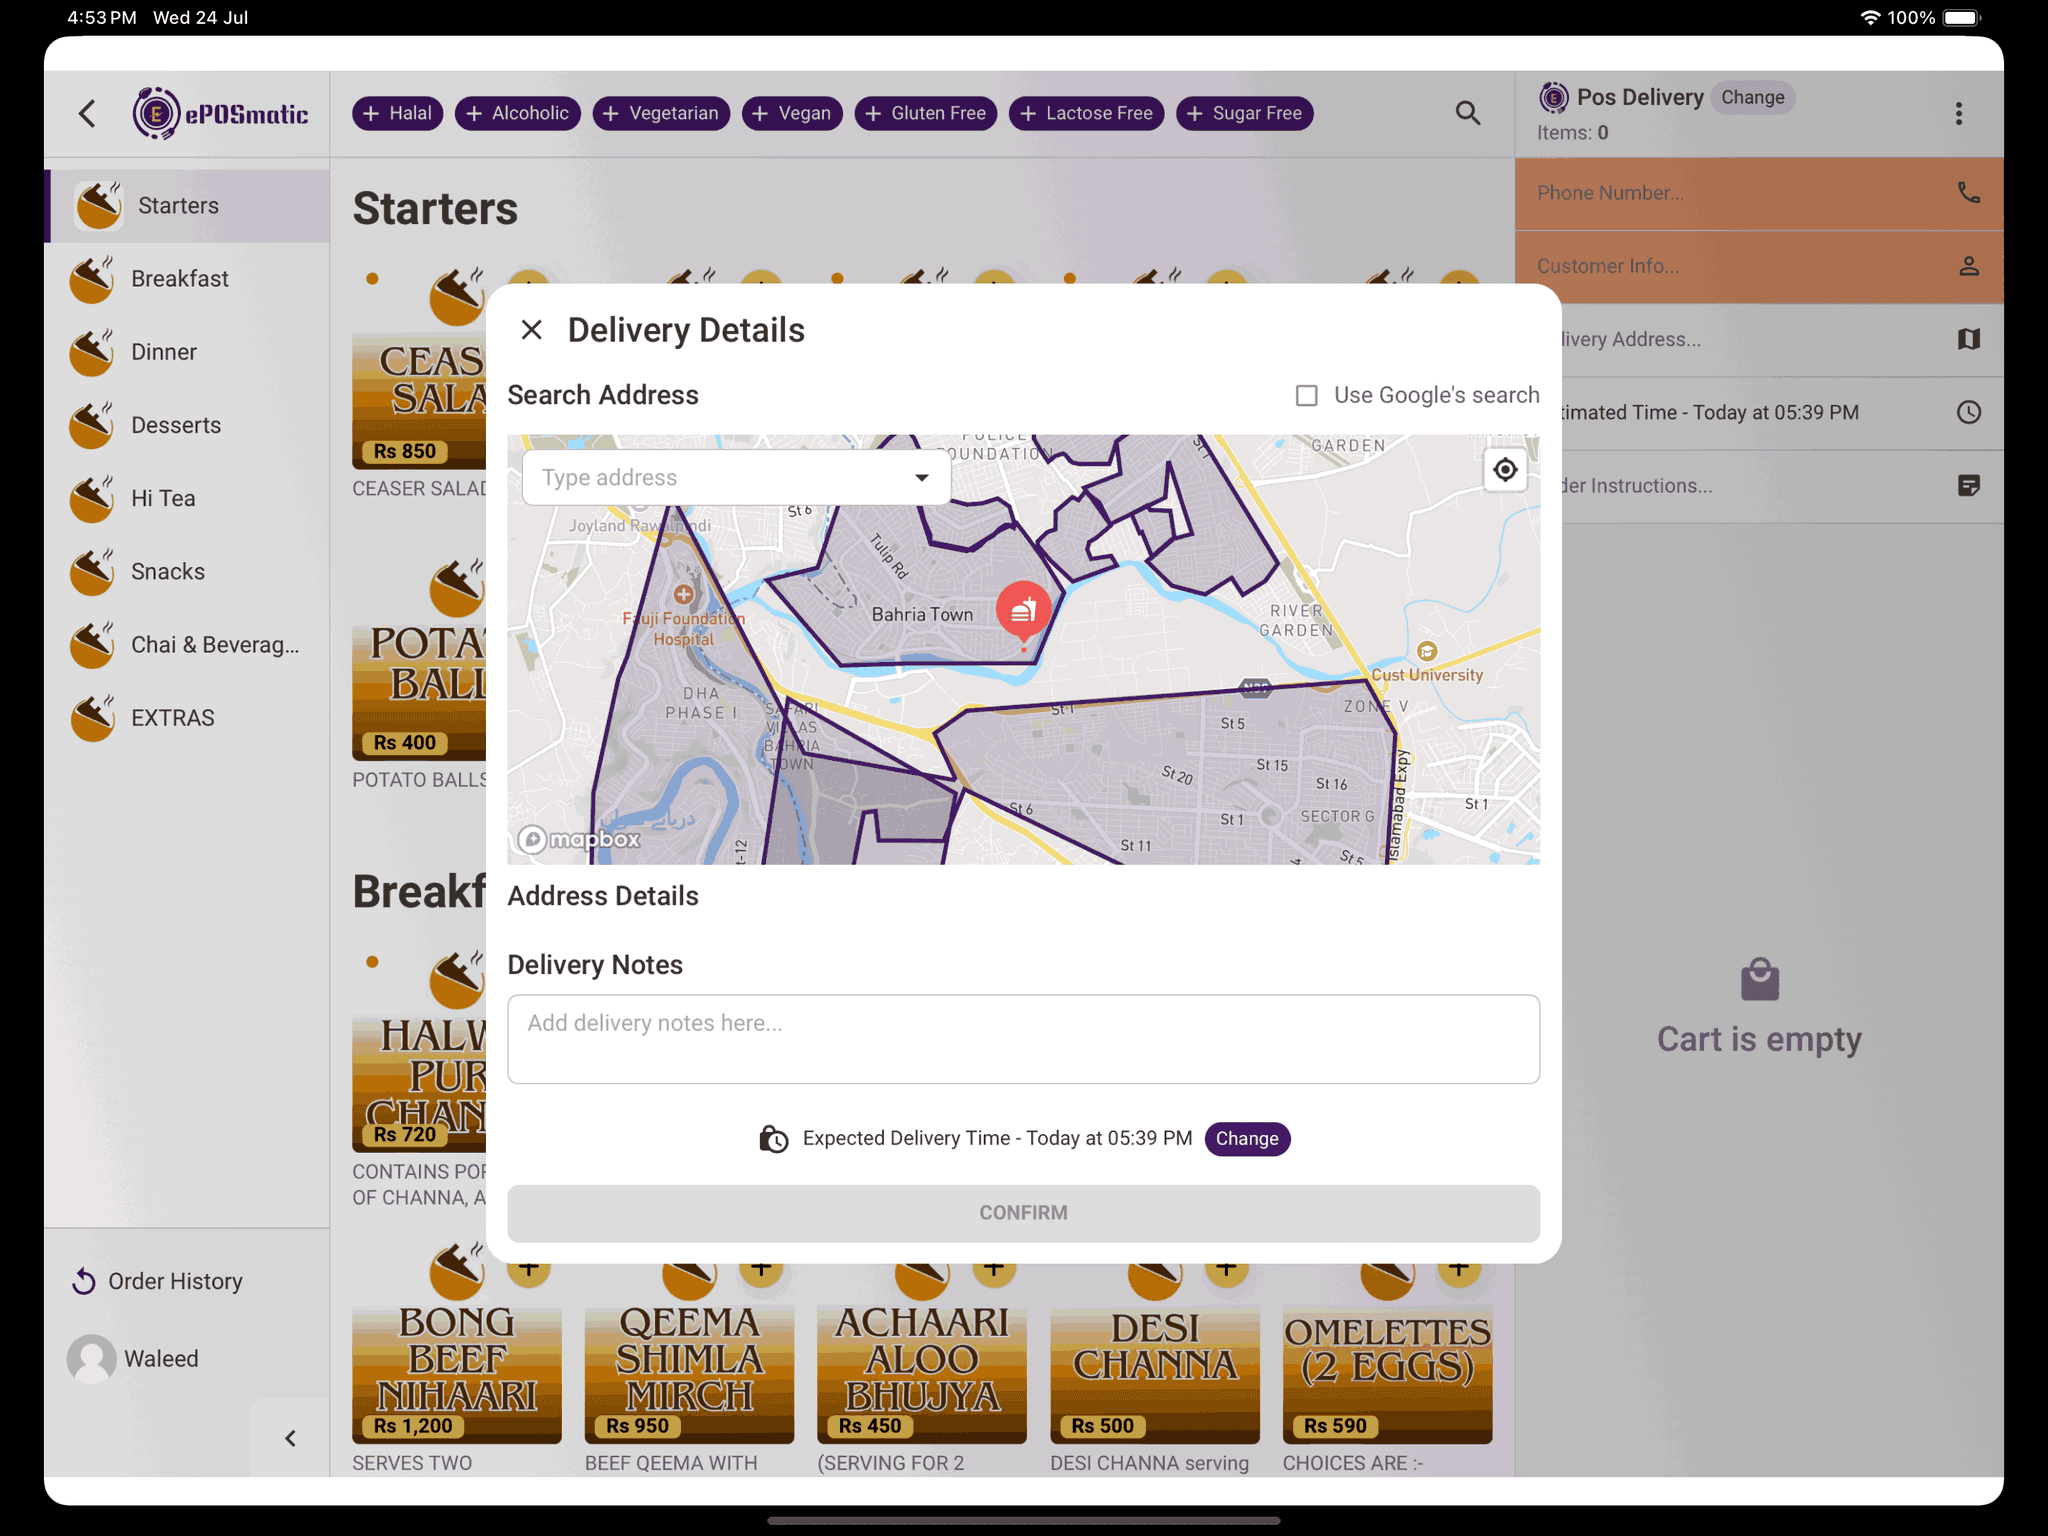Expand the Type address dropdown arrow
The image size is (2048, 1536).
coord(921,478)
